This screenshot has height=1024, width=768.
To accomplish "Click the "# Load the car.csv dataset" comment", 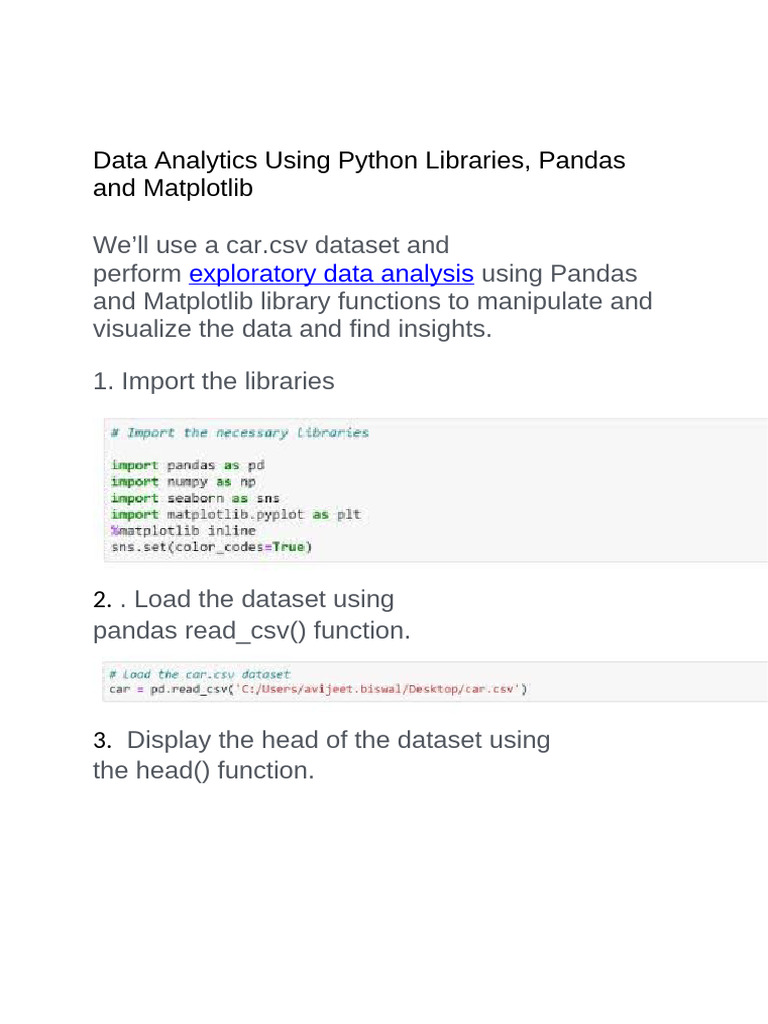I will click(199, 674).
